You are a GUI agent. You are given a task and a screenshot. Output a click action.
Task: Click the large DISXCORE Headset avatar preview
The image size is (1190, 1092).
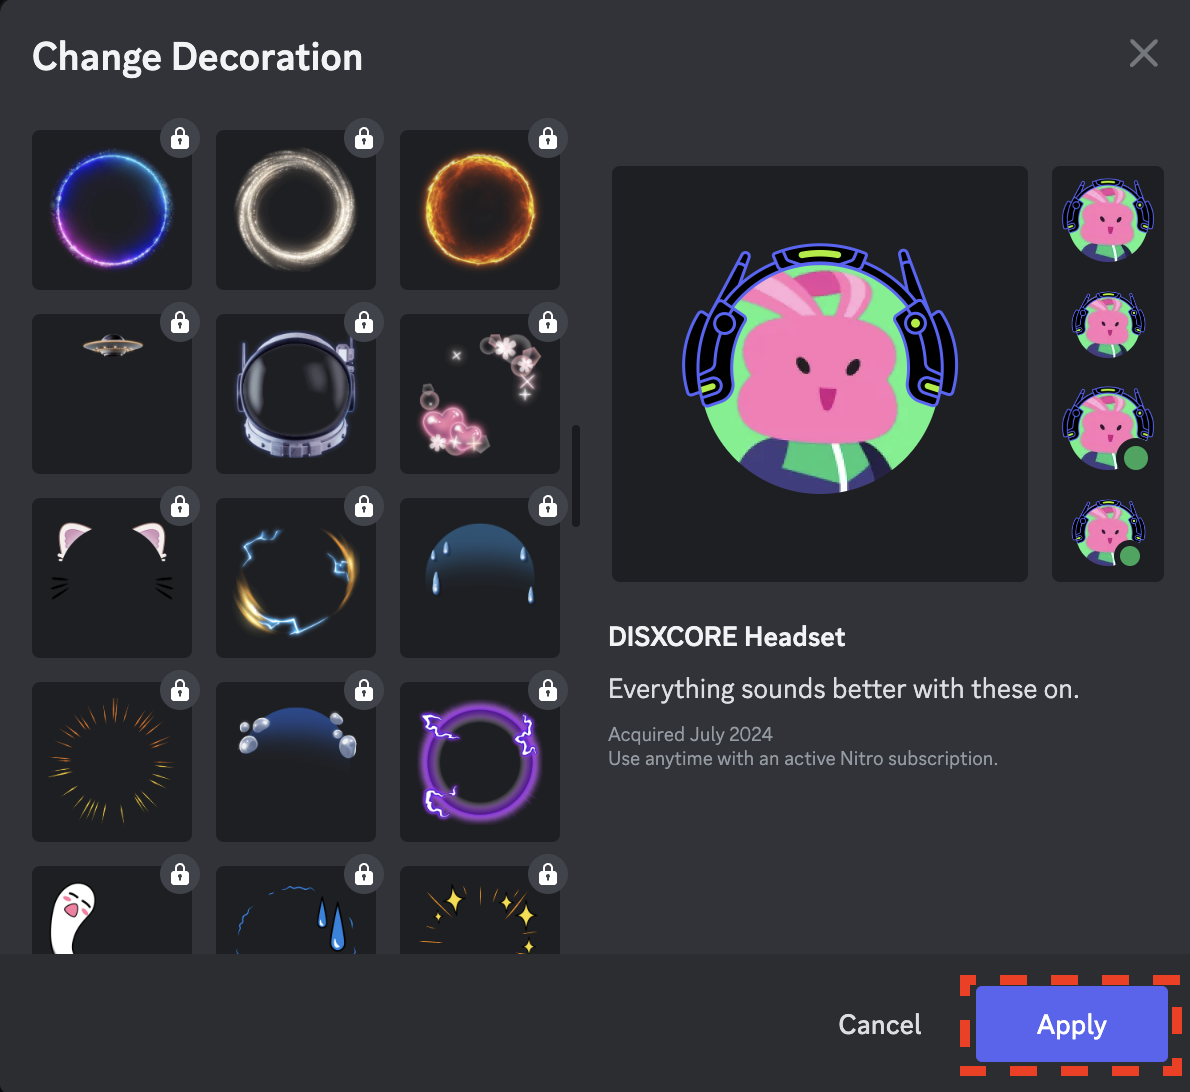click(820, 374)
